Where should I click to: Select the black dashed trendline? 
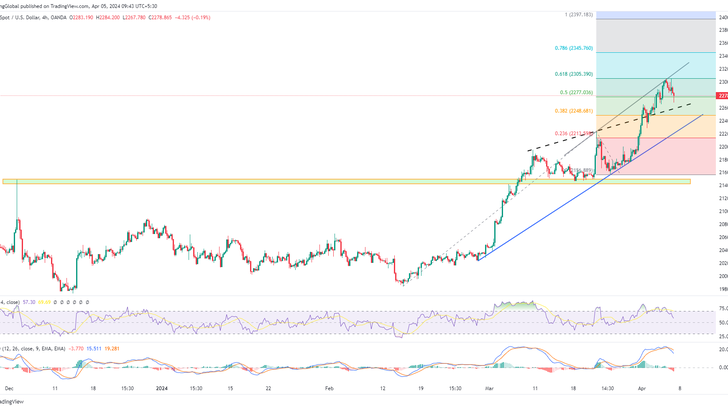click(609, 127)
